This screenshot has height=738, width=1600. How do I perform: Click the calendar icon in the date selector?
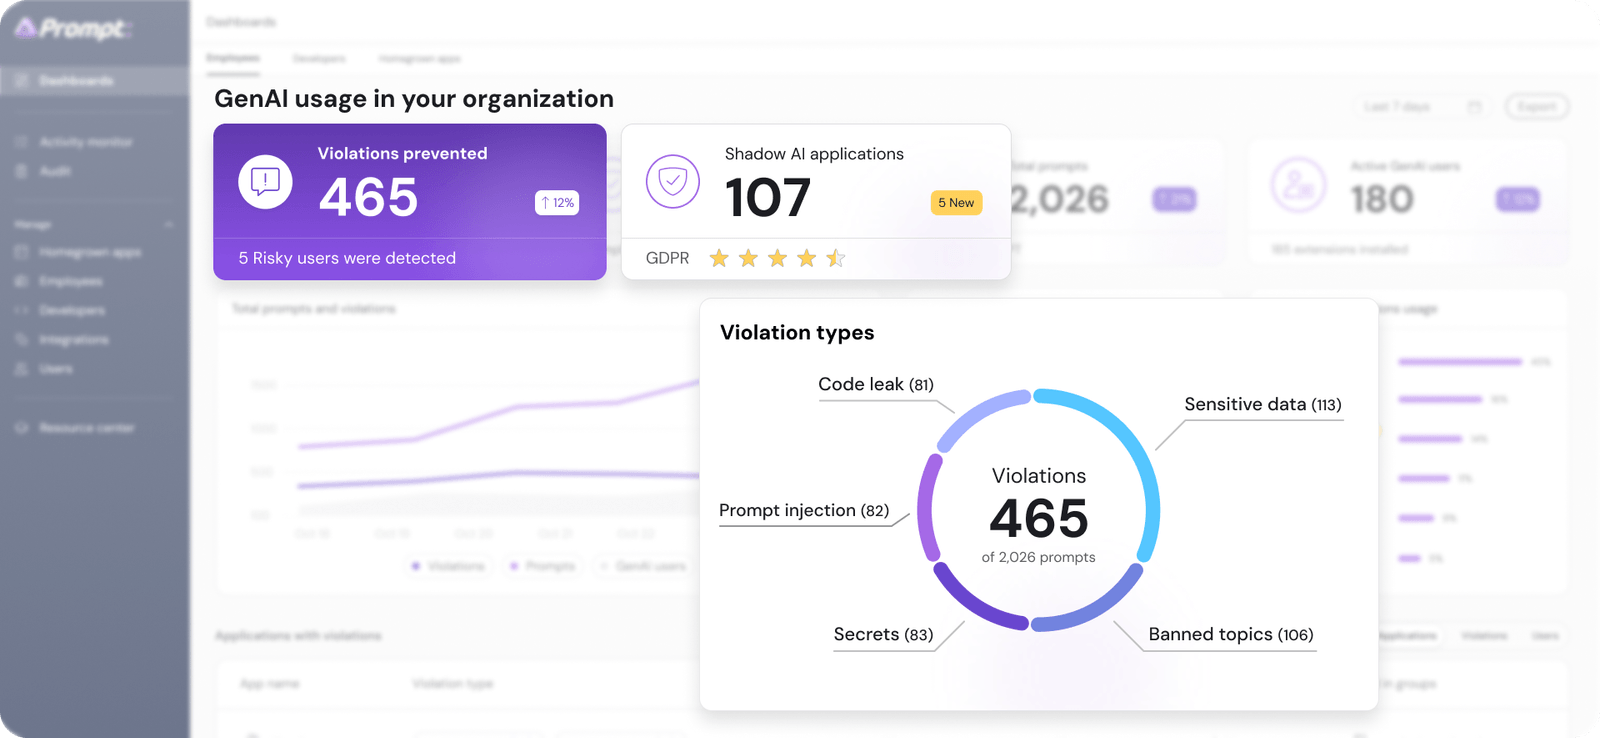[x=1474, y=107]
